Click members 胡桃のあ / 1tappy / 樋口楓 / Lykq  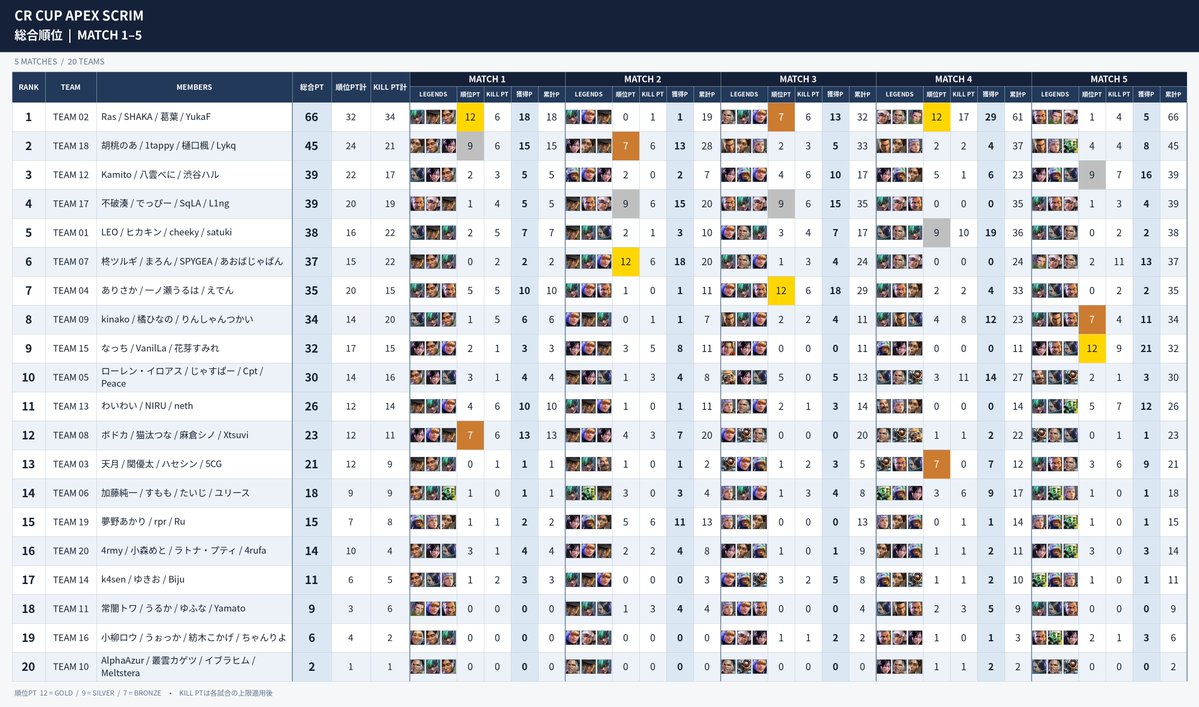tap(168, 146)
